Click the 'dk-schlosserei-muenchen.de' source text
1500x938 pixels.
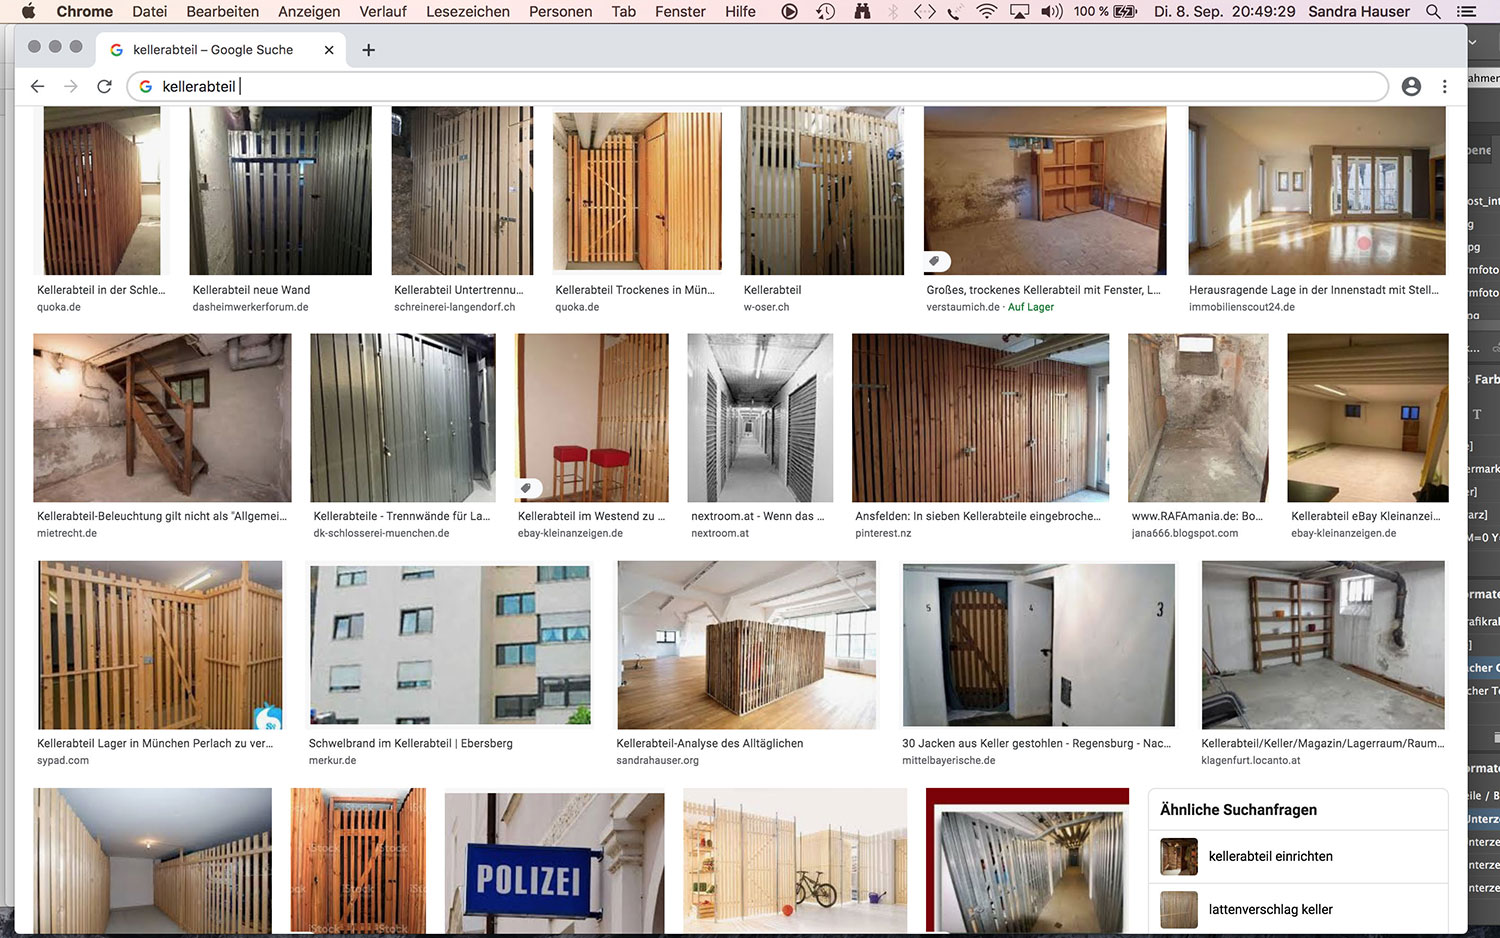click(381, 534)
